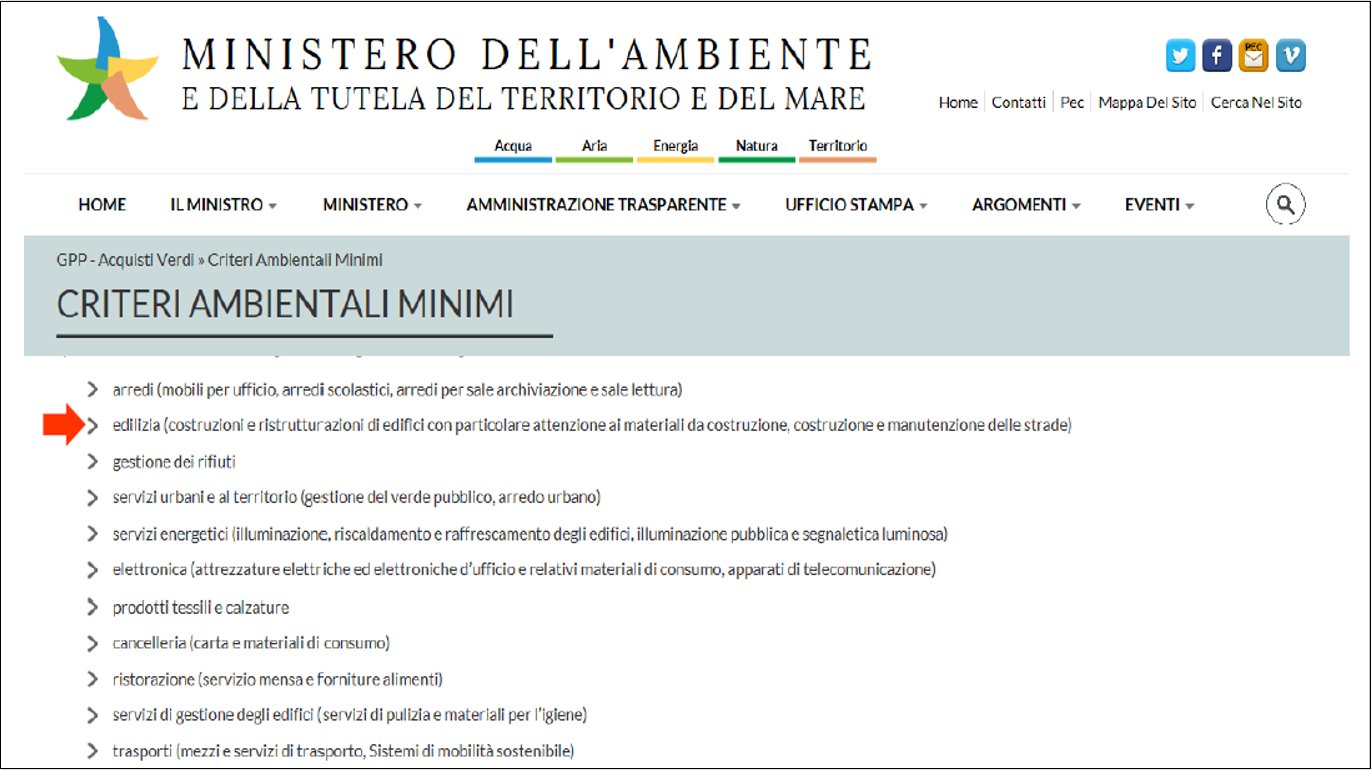
Task: Click the colorful star ministry logo
Action: pyautogui.click(x=107, y=68)
